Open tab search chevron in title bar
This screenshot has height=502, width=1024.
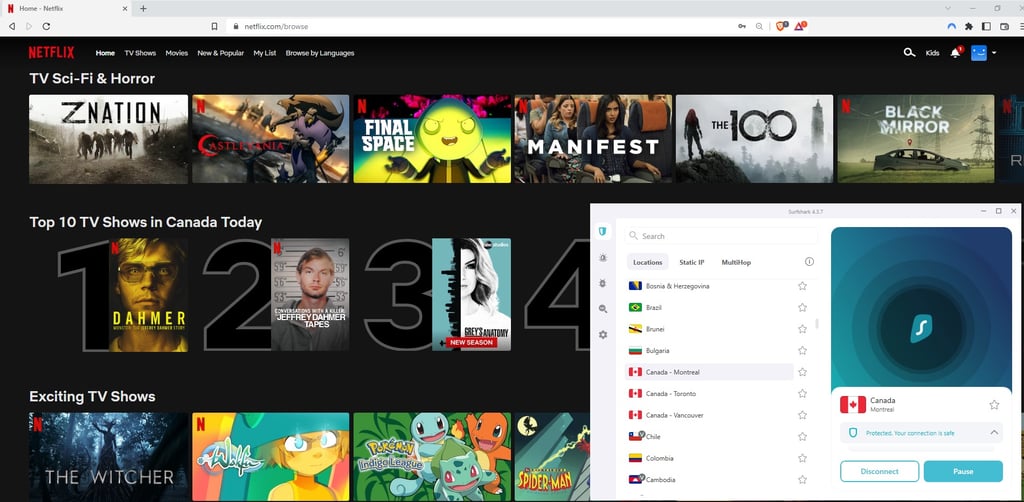click(948, 8)
